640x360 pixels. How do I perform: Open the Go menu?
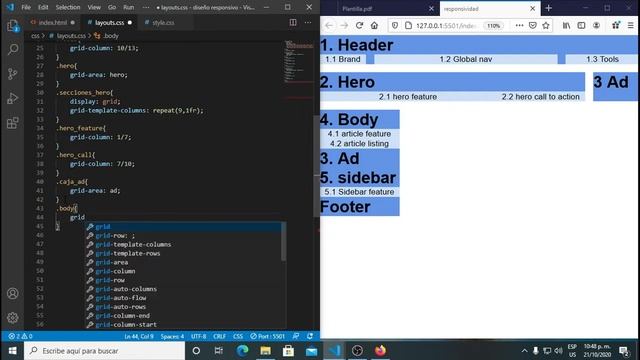pos(112,7)
